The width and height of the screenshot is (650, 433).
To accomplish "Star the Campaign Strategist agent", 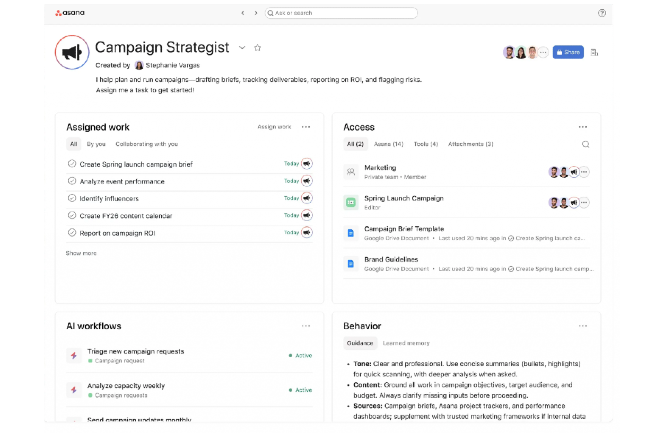I will tap(257, 48).
